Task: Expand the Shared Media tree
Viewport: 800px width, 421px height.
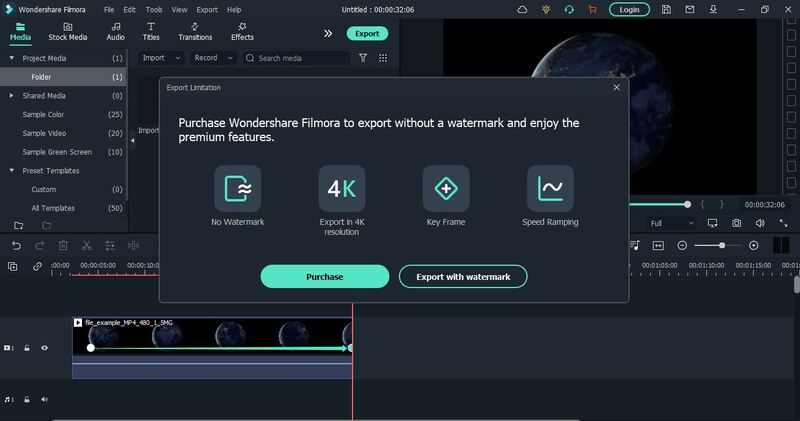Action: click(x=11, y=95)
